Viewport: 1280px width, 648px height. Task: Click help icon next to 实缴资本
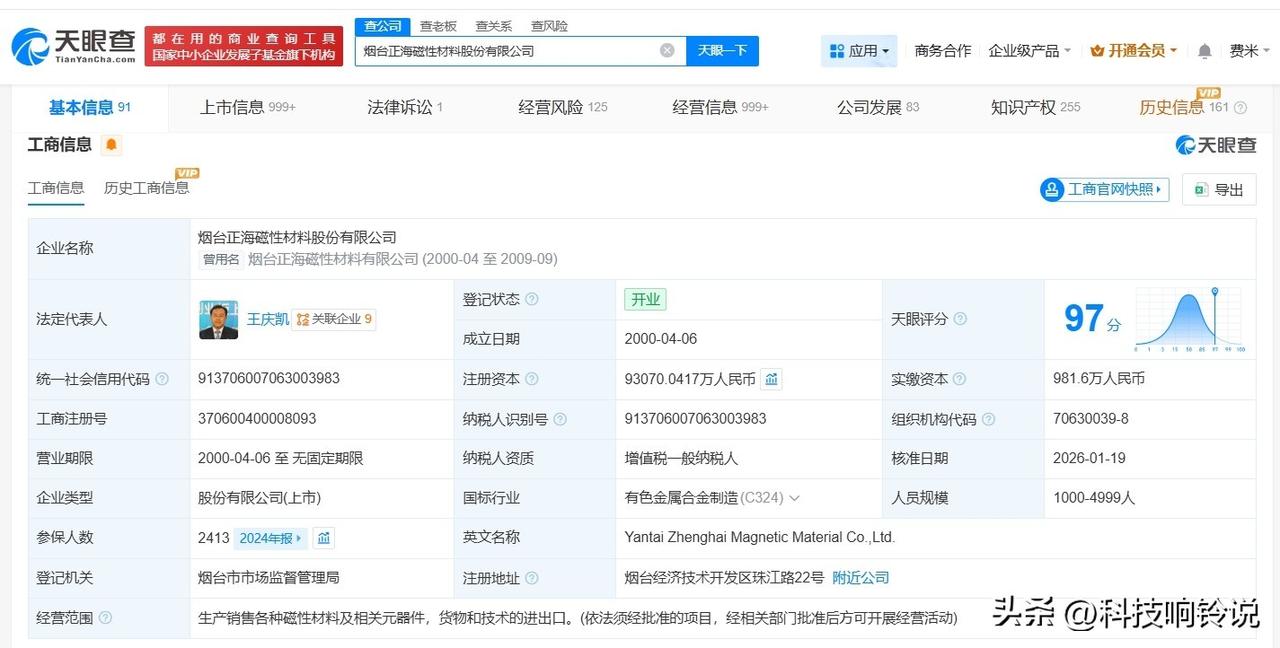click(x=960, y=379)
